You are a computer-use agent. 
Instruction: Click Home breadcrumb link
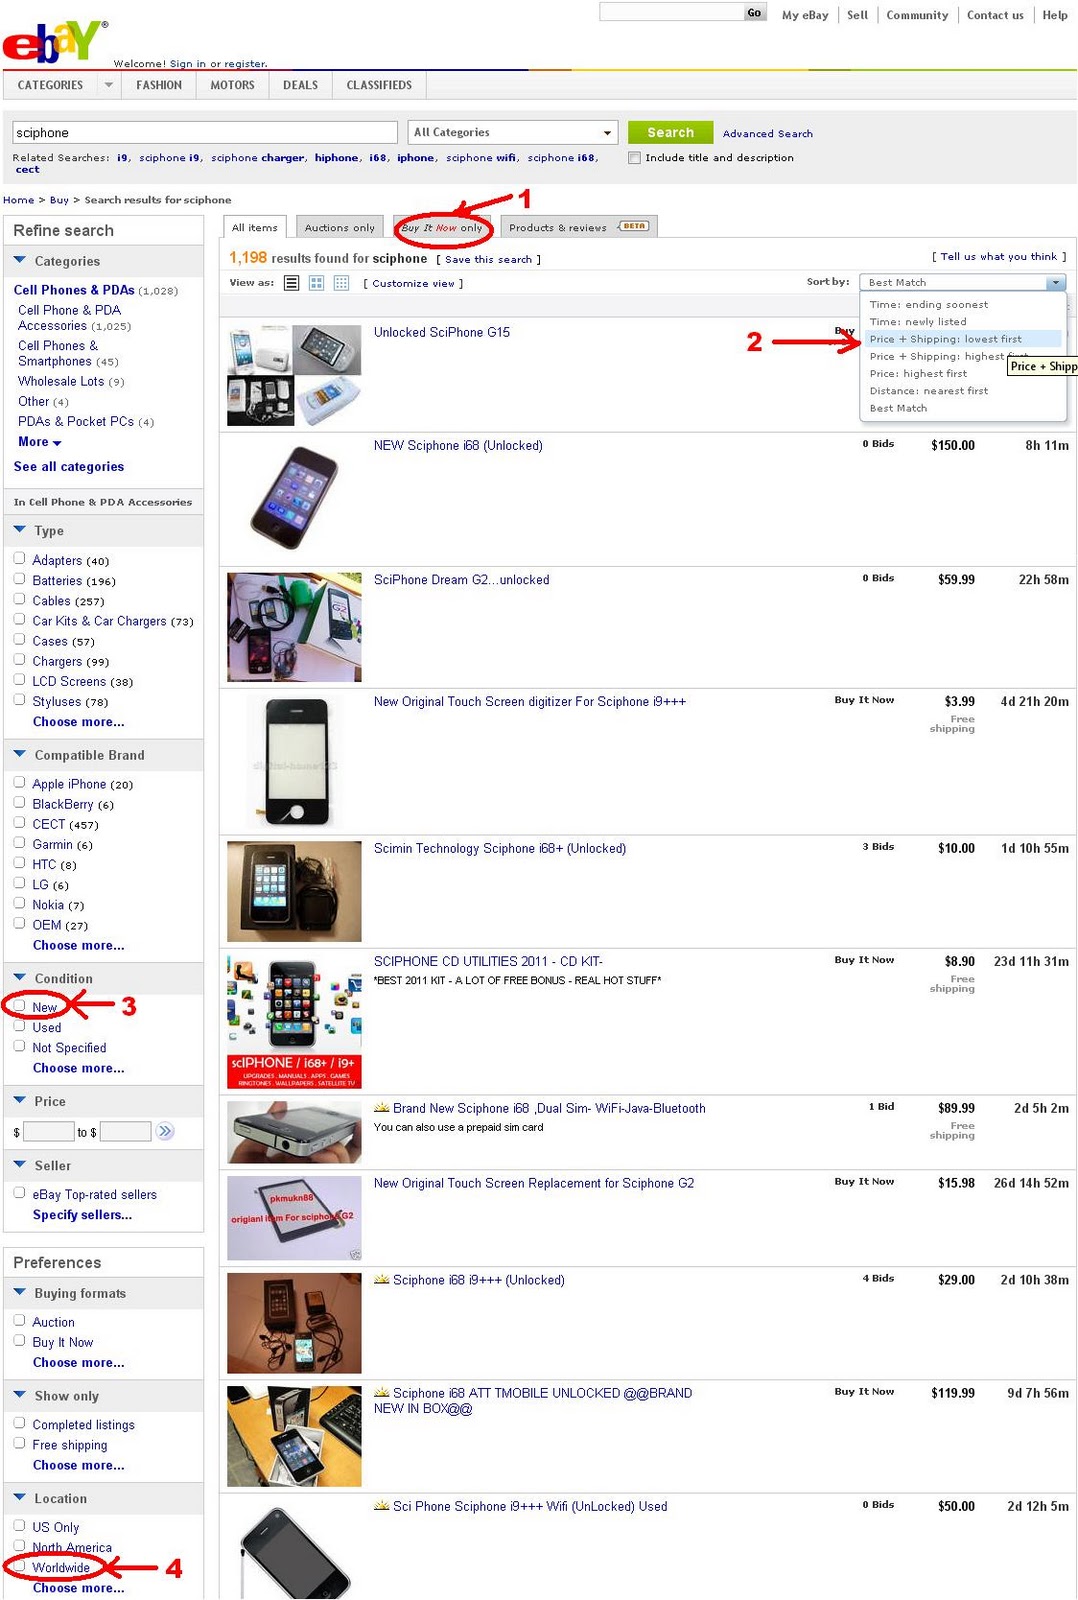point(18,200)
